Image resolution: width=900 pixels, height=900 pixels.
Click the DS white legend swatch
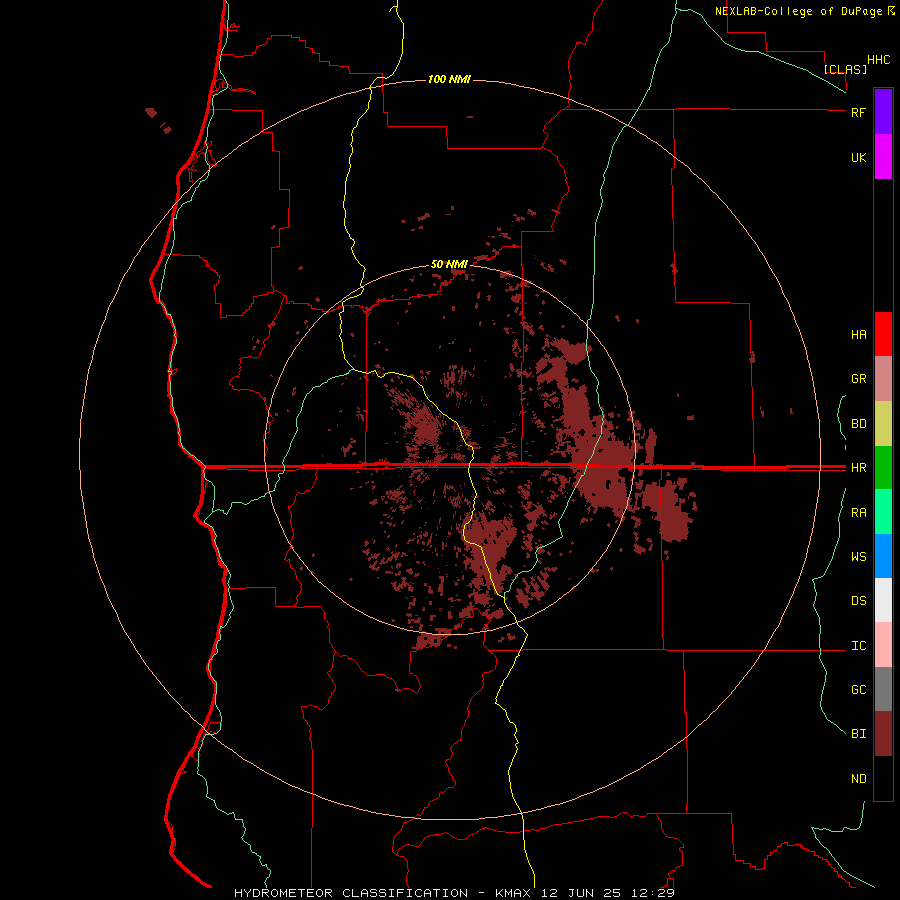coord(883,600)
